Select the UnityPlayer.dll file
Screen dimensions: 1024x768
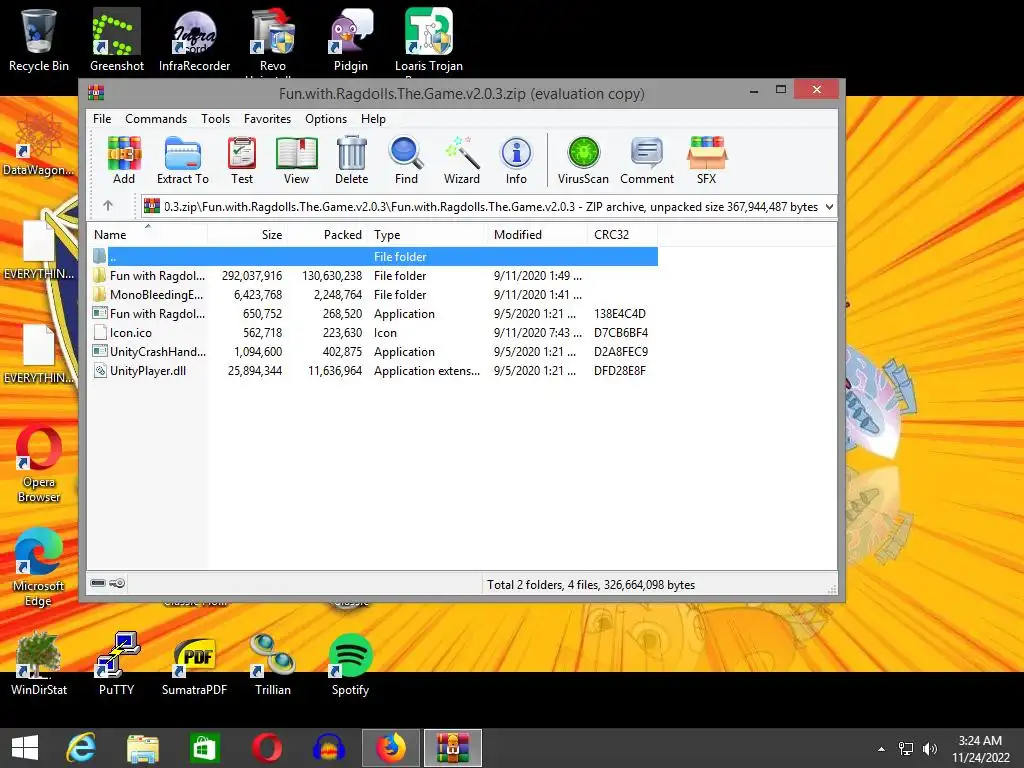(374, 370)
